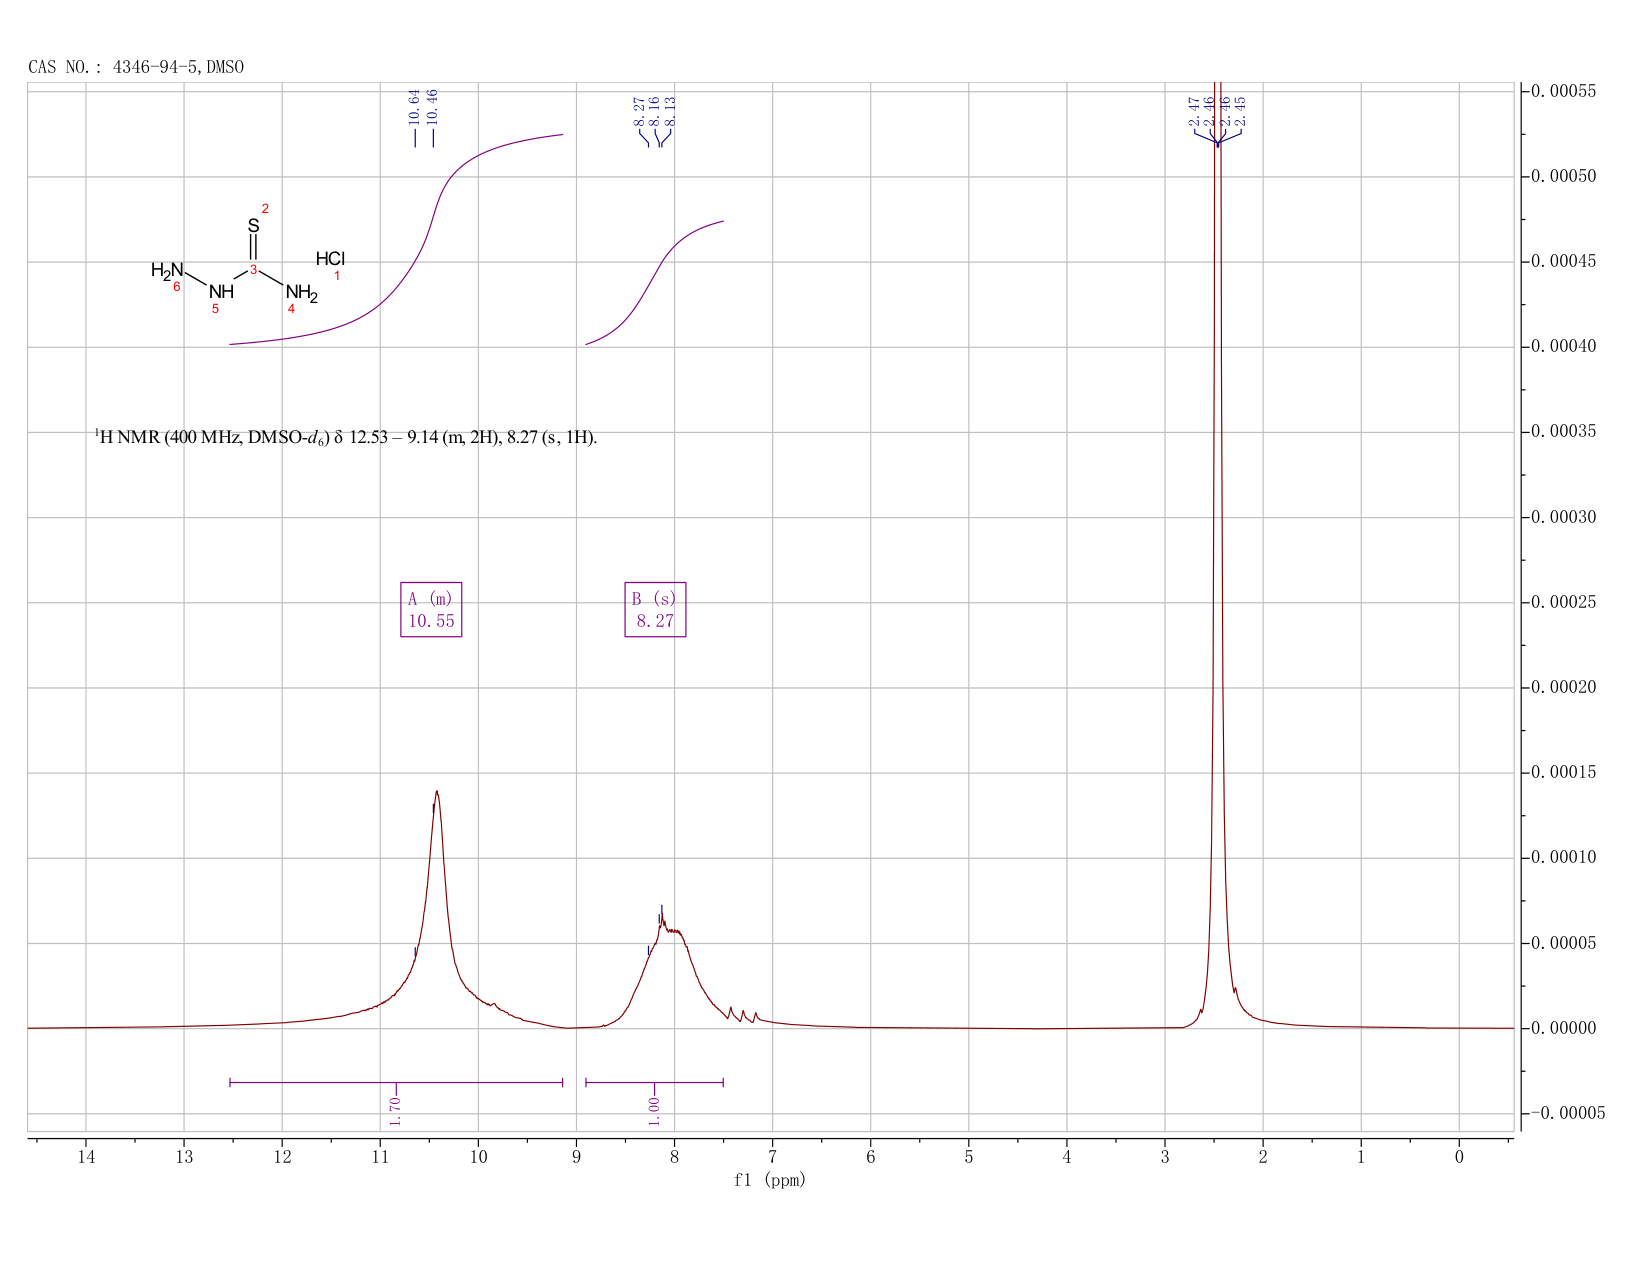The height and width of the screenshot is (1275, 1650).
Task: Select the B (s) 8.27 multiplet box
Action: pyautogui.click(x=655, y=609)
